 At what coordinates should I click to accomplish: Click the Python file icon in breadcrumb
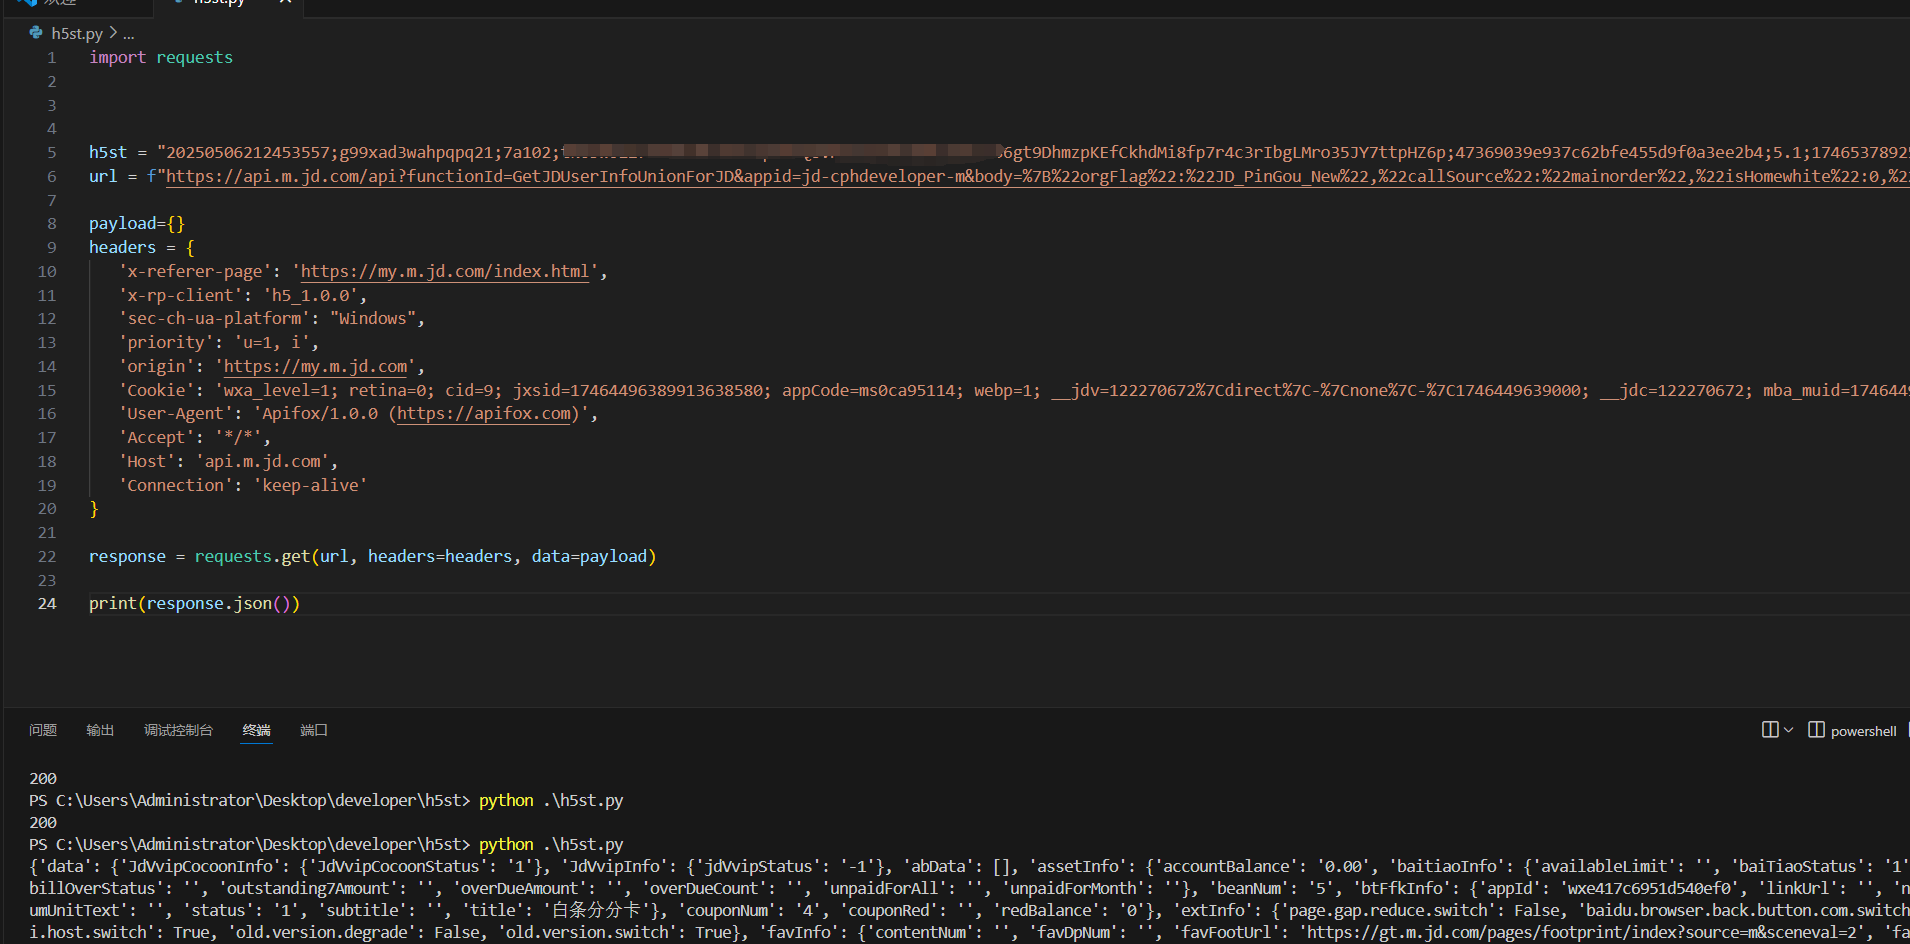(x=36, y=33)
